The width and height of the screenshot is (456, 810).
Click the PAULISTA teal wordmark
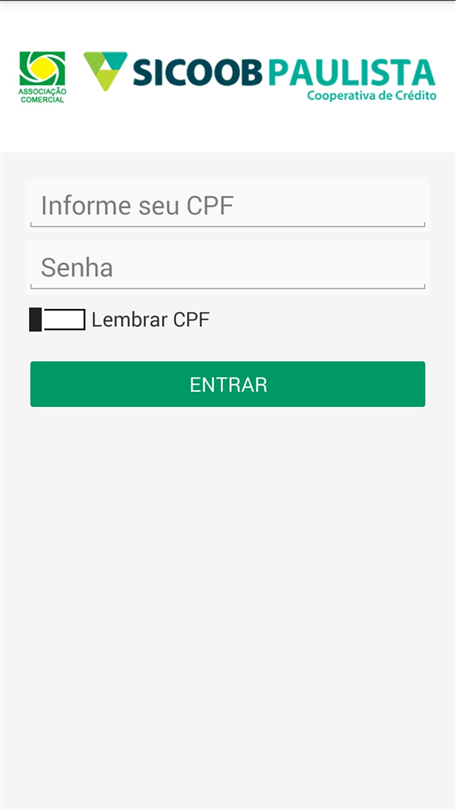pos(352,72)
